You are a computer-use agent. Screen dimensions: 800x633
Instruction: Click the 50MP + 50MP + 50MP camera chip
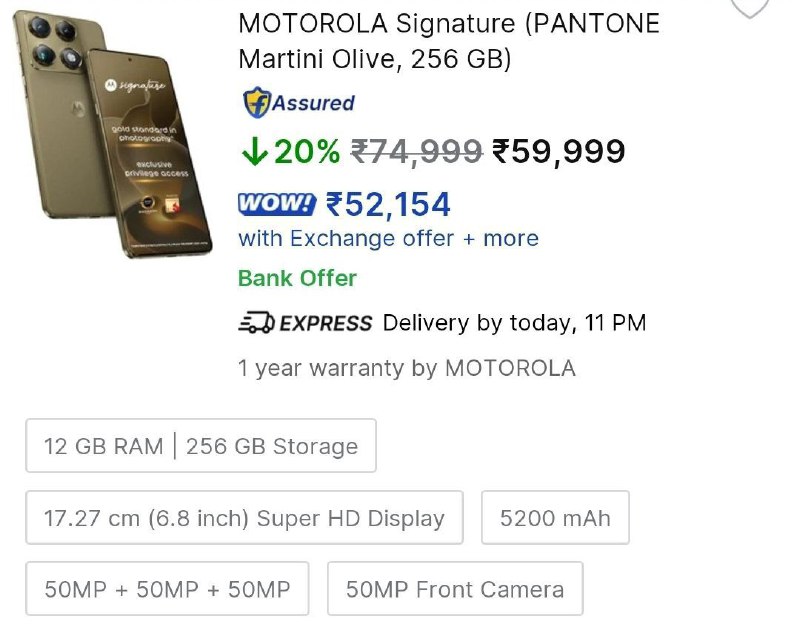pyautogui.click(x=167, y=589)
